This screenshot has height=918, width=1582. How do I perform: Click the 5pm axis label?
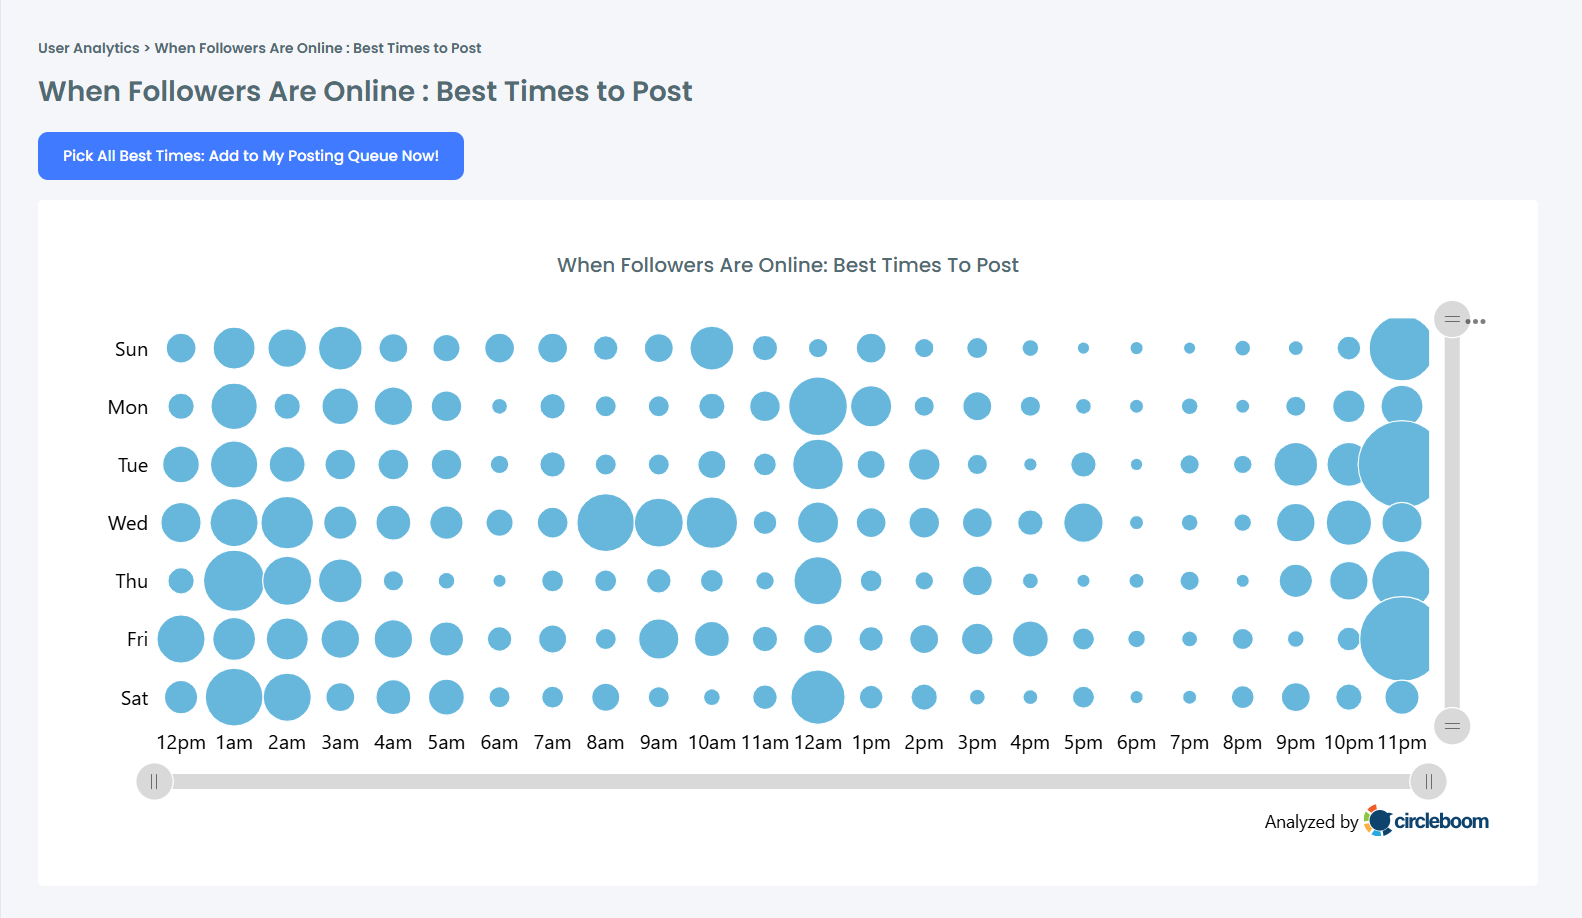(1083, 743)
